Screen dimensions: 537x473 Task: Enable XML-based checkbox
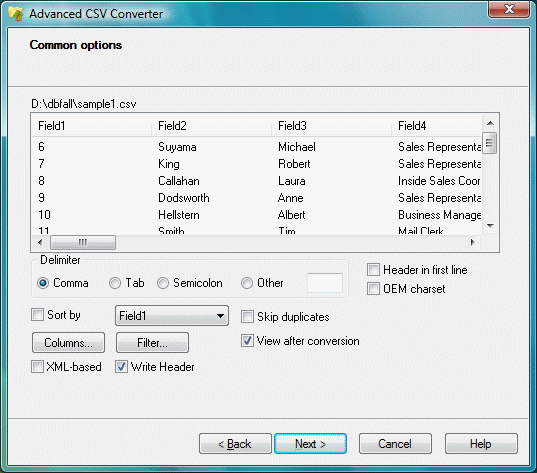click(37, 366)
